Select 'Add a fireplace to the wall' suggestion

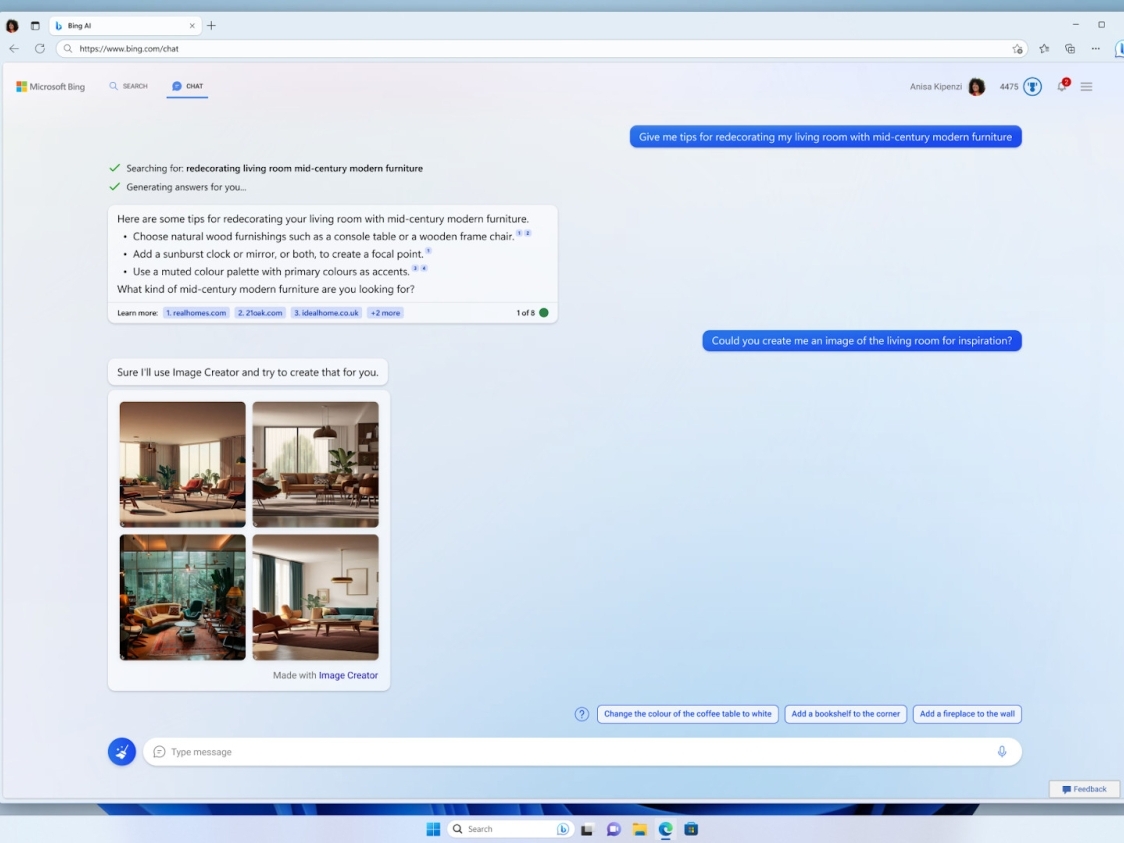pyautogui.click(x=966, y=714)
